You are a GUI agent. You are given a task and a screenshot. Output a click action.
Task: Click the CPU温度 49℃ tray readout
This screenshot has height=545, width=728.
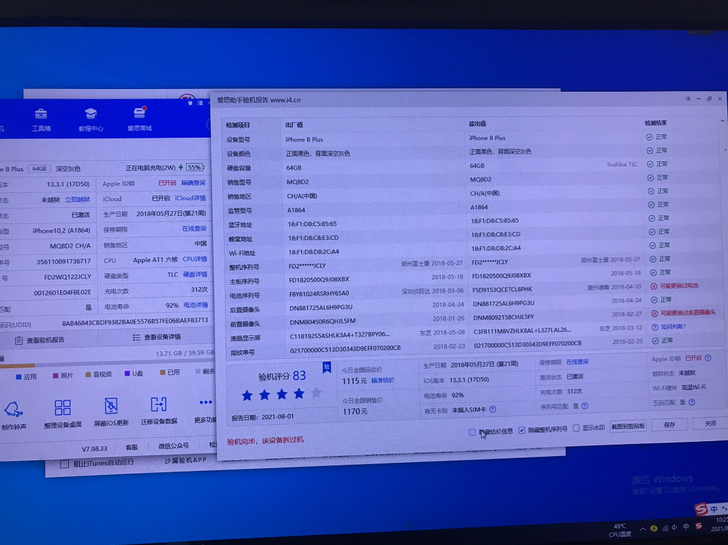tap(620, 530)
